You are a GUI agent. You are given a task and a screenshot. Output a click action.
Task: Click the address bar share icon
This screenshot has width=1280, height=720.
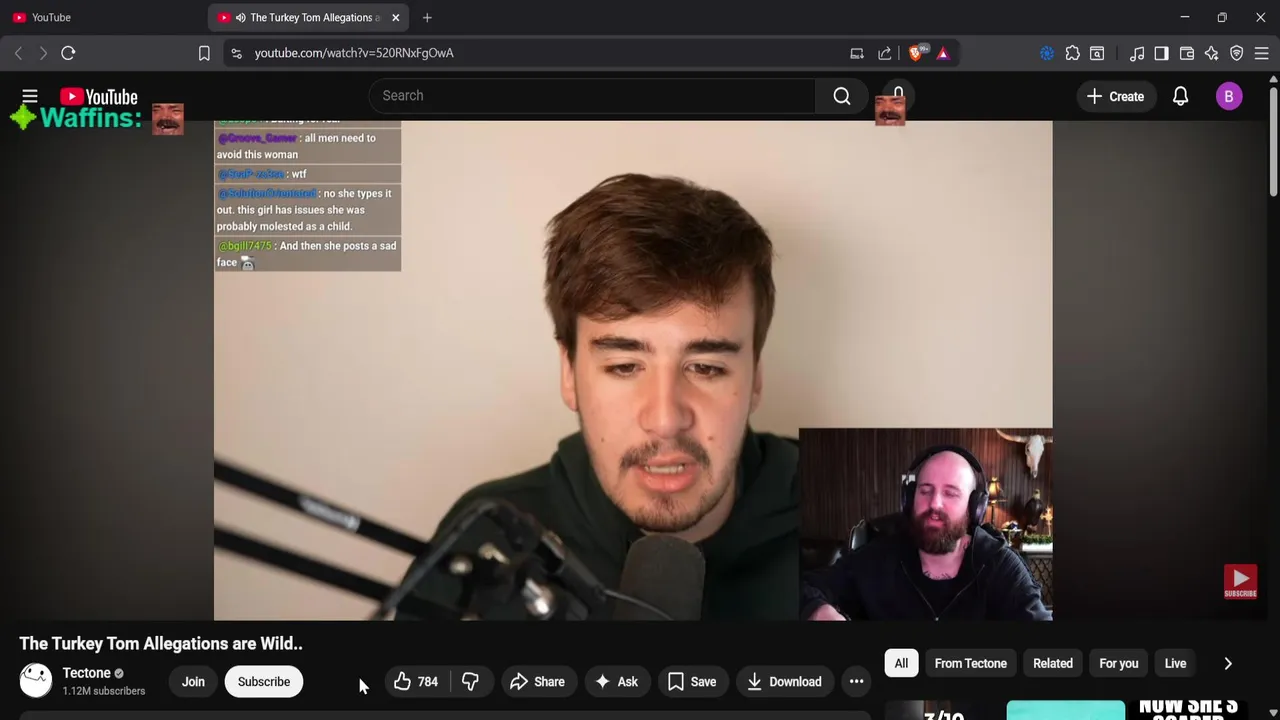pyautogui.click(x=885, y=53)
